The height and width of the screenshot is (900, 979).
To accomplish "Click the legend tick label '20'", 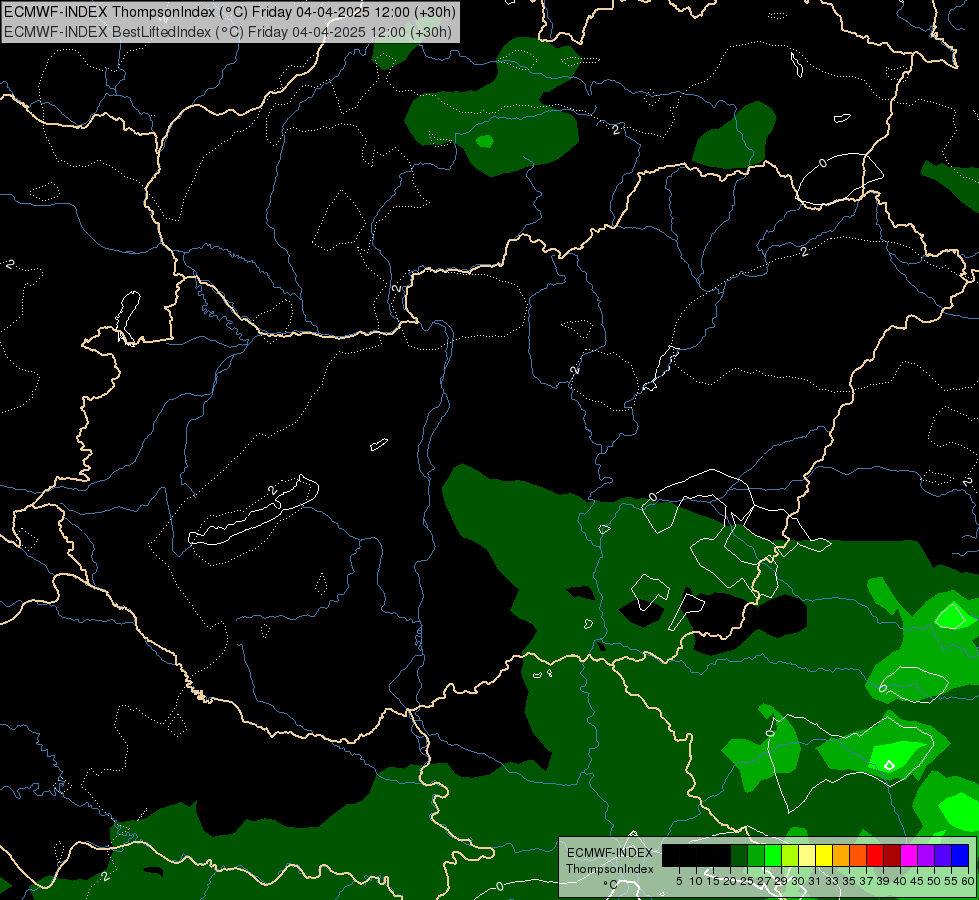I will pos(730,881).
